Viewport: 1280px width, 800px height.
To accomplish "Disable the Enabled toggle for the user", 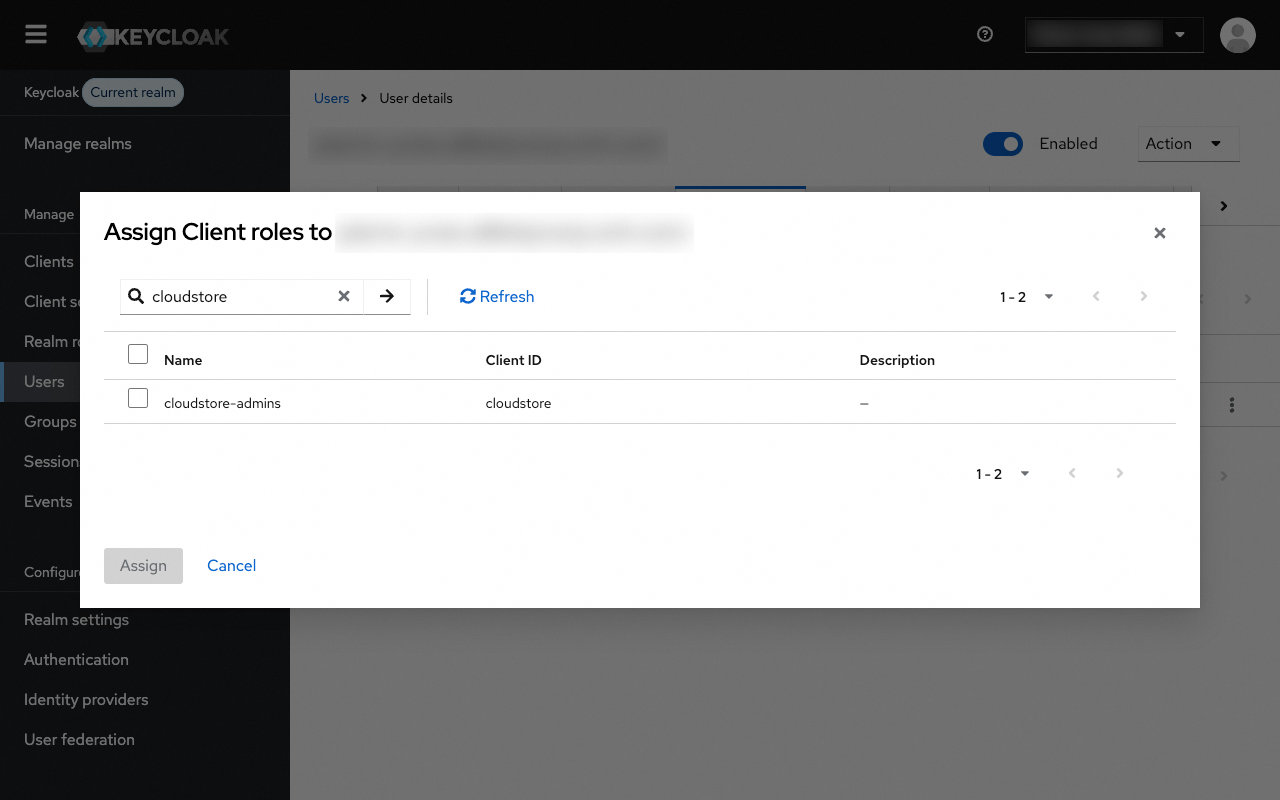I will [1003, 143].
